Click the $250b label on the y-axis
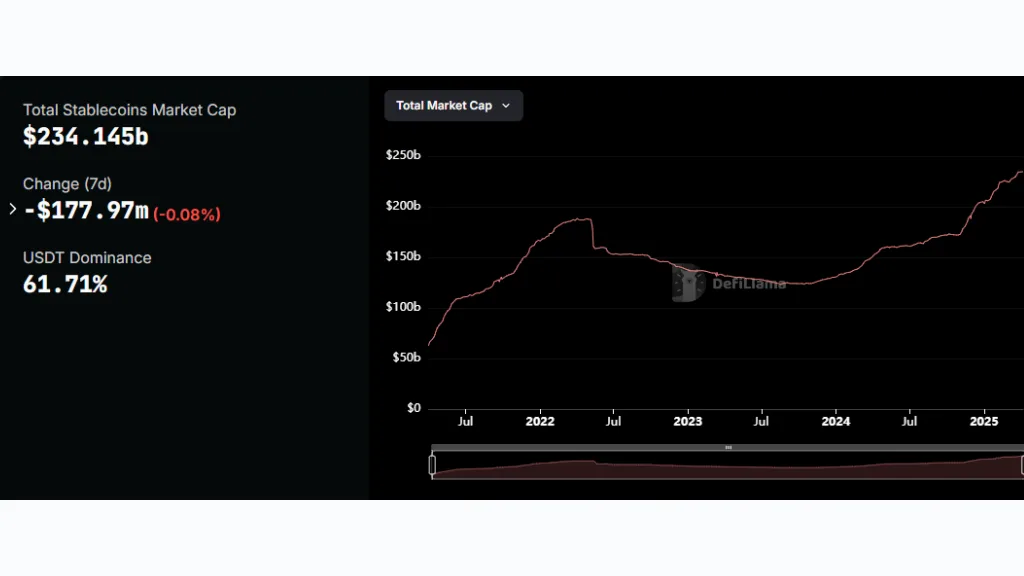The width and height of the screenshot is (1024, 576). tap(403, 156)
